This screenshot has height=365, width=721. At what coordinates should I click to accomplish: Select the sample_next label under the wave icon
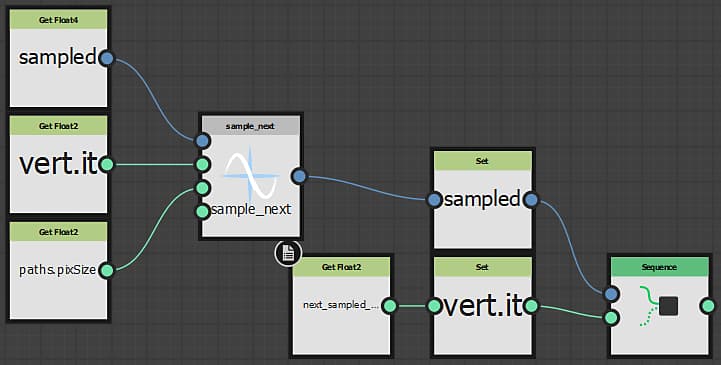pyautogui.click(x=251, y=210)
